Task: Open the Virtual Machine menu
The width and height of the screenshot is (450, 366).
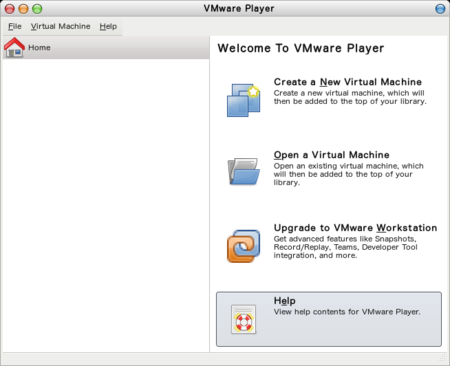Action: (x=60, y=26)
